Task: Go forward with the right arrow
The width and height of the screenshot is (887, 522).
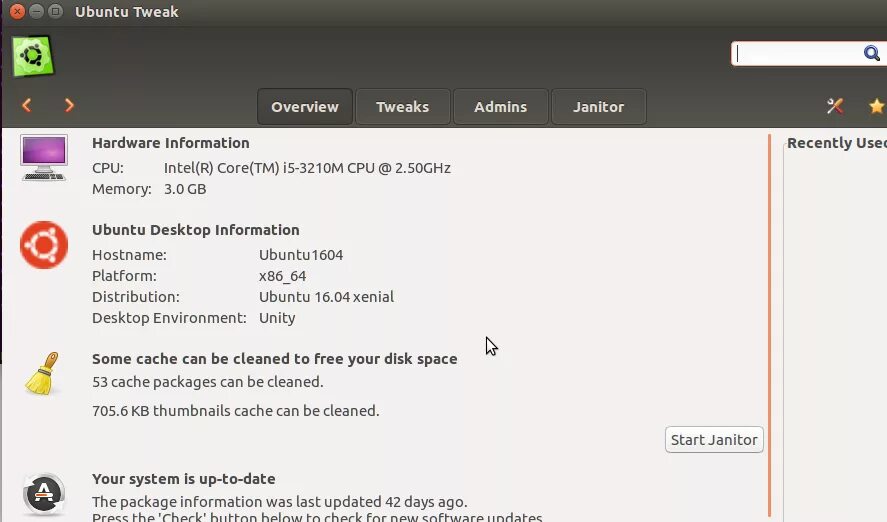Action: point(69,105)
